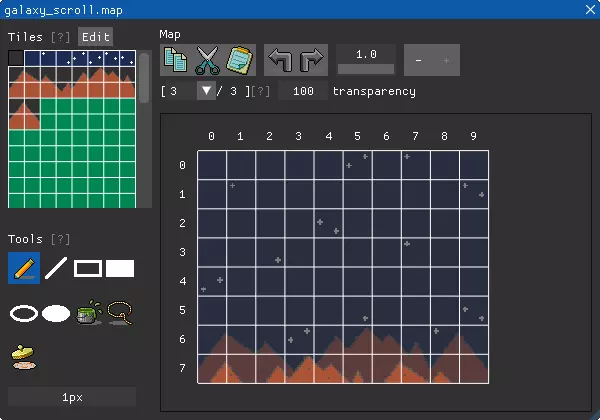Click the zoom minus button
Screen dimensions: 600x420
pyautogui.click(x=418, y=60)
